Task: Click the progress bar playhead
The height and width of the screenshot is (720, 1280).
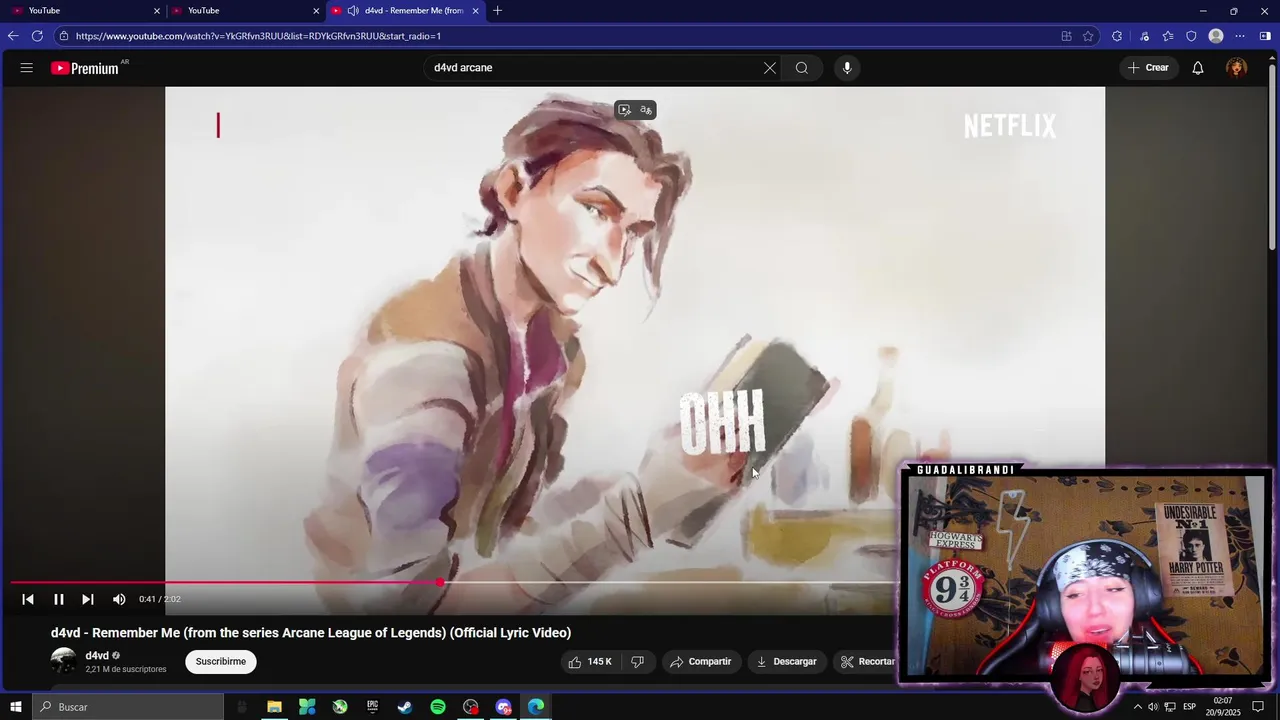Action: 440,582
